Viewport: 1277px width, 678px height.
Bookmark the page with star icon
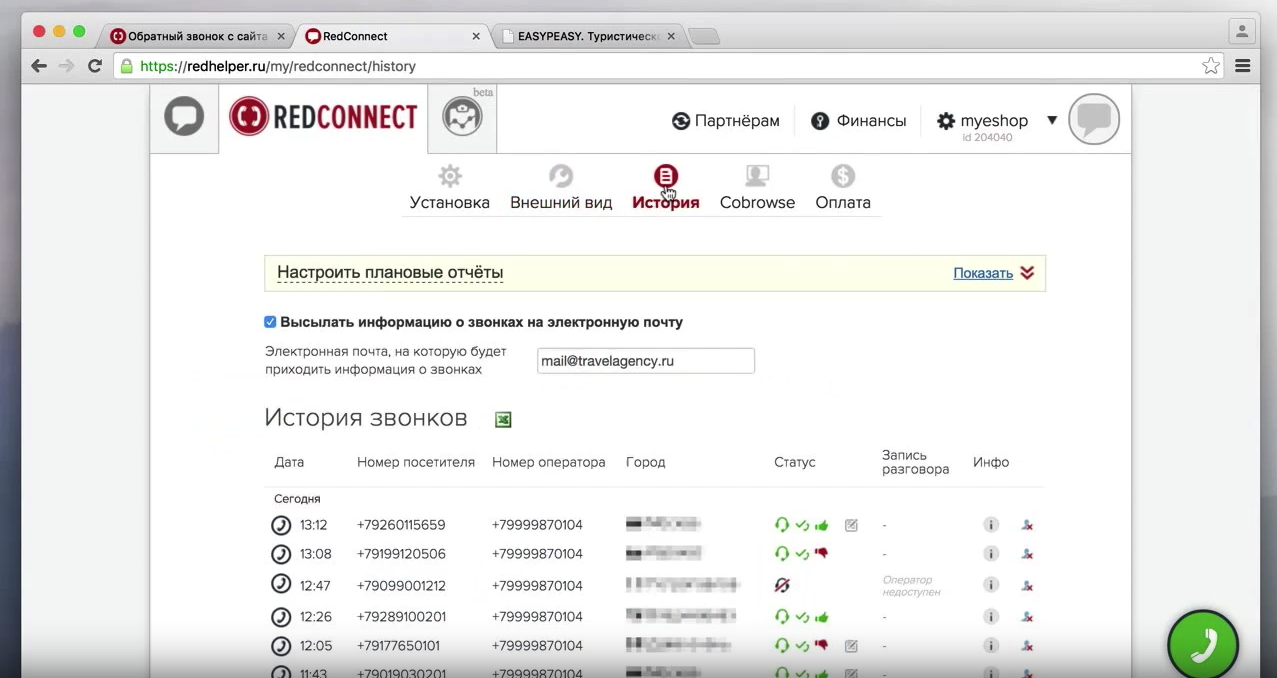[x=1210, y=66]
